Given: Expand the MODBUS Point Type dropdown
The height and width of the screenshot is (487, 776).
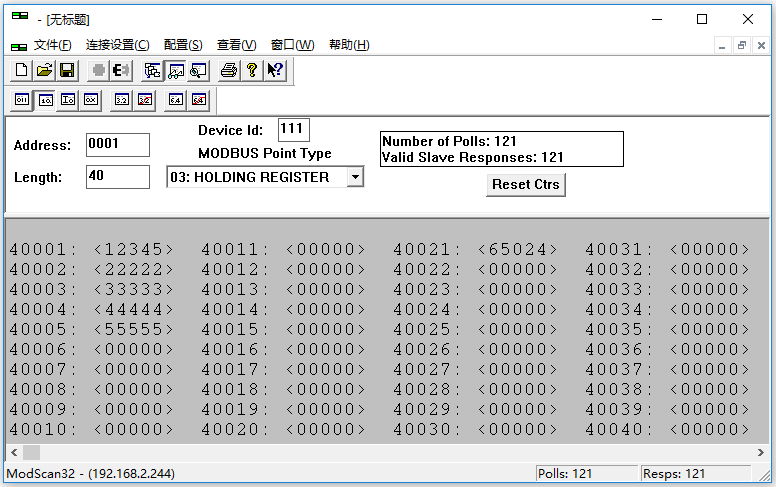Looking at the screenshot, I should click(354, 177).
